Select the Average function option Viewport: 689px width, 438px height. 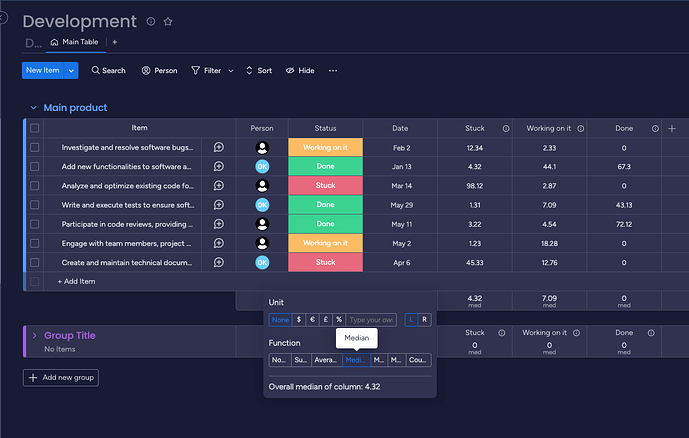click(x=326, y=360)
